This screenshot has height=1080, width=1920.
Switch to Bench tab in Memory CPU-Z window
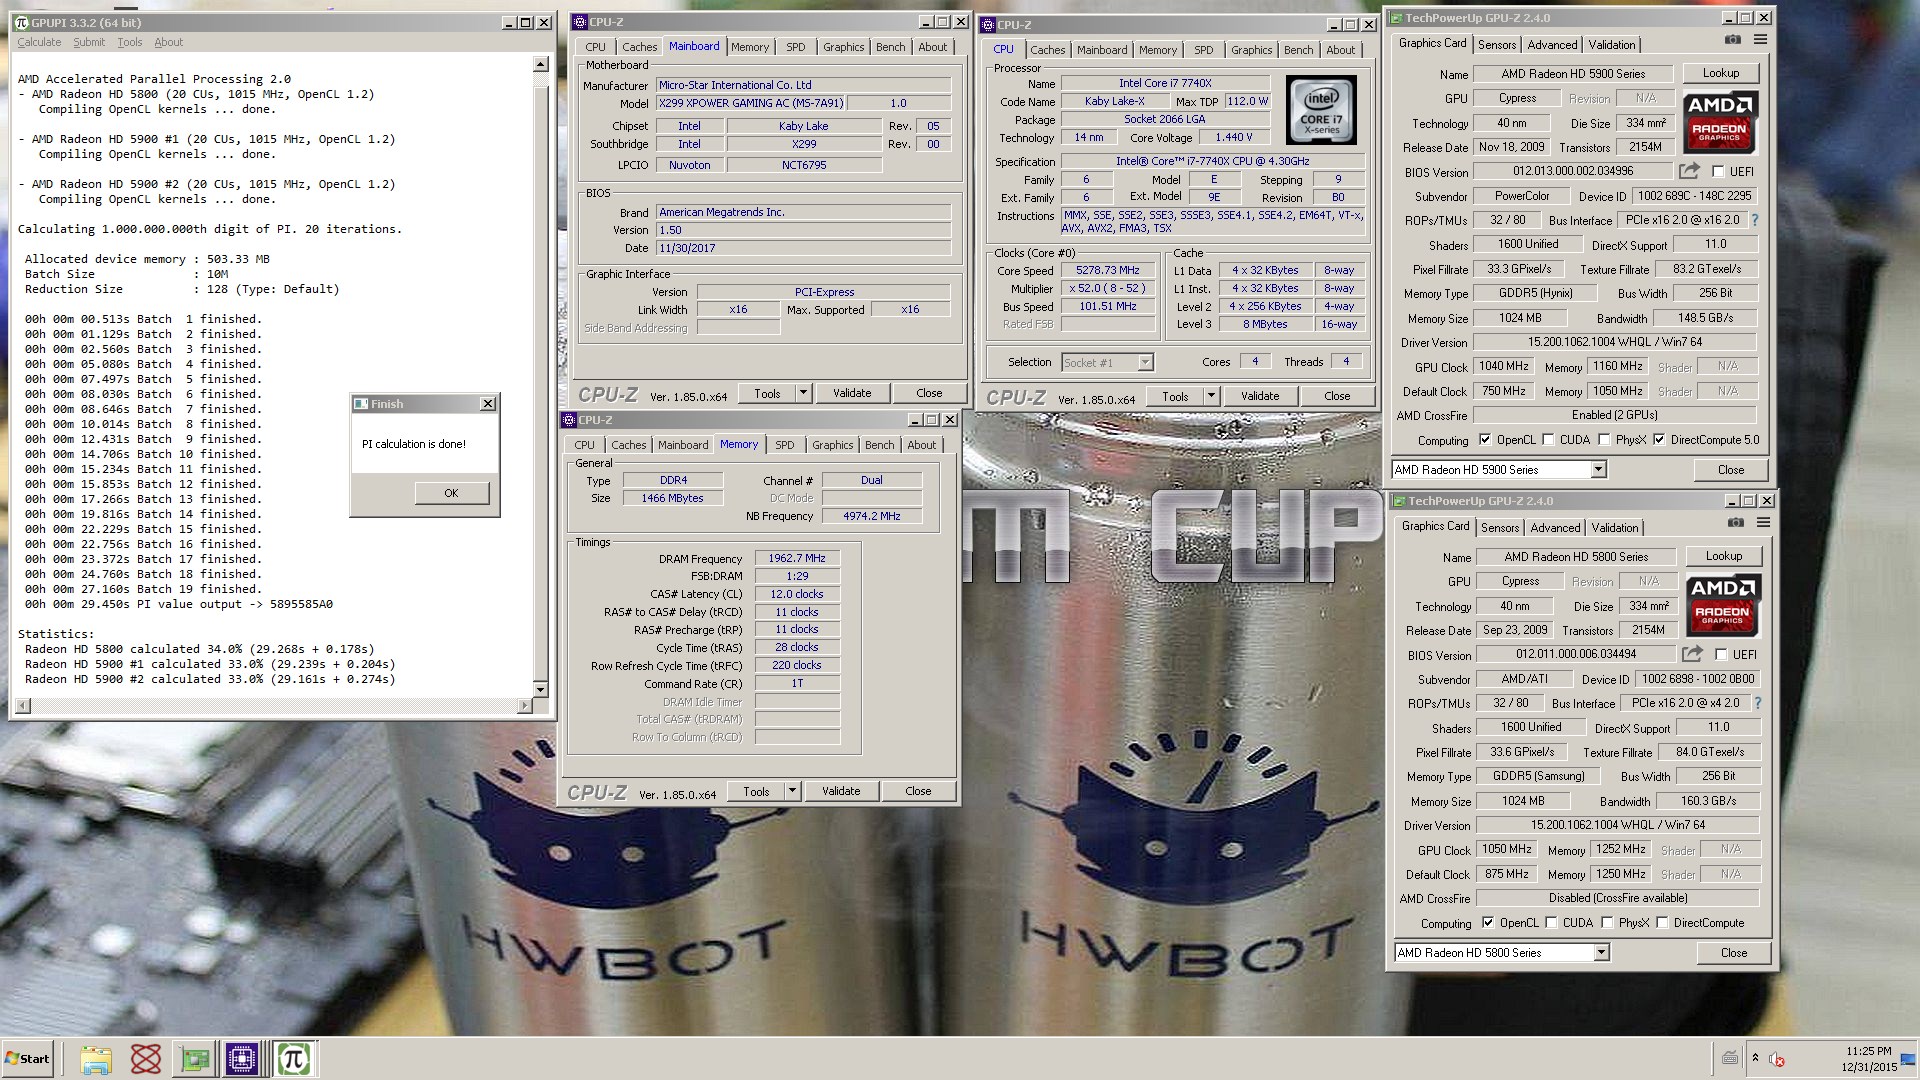[x=880, y=445]
